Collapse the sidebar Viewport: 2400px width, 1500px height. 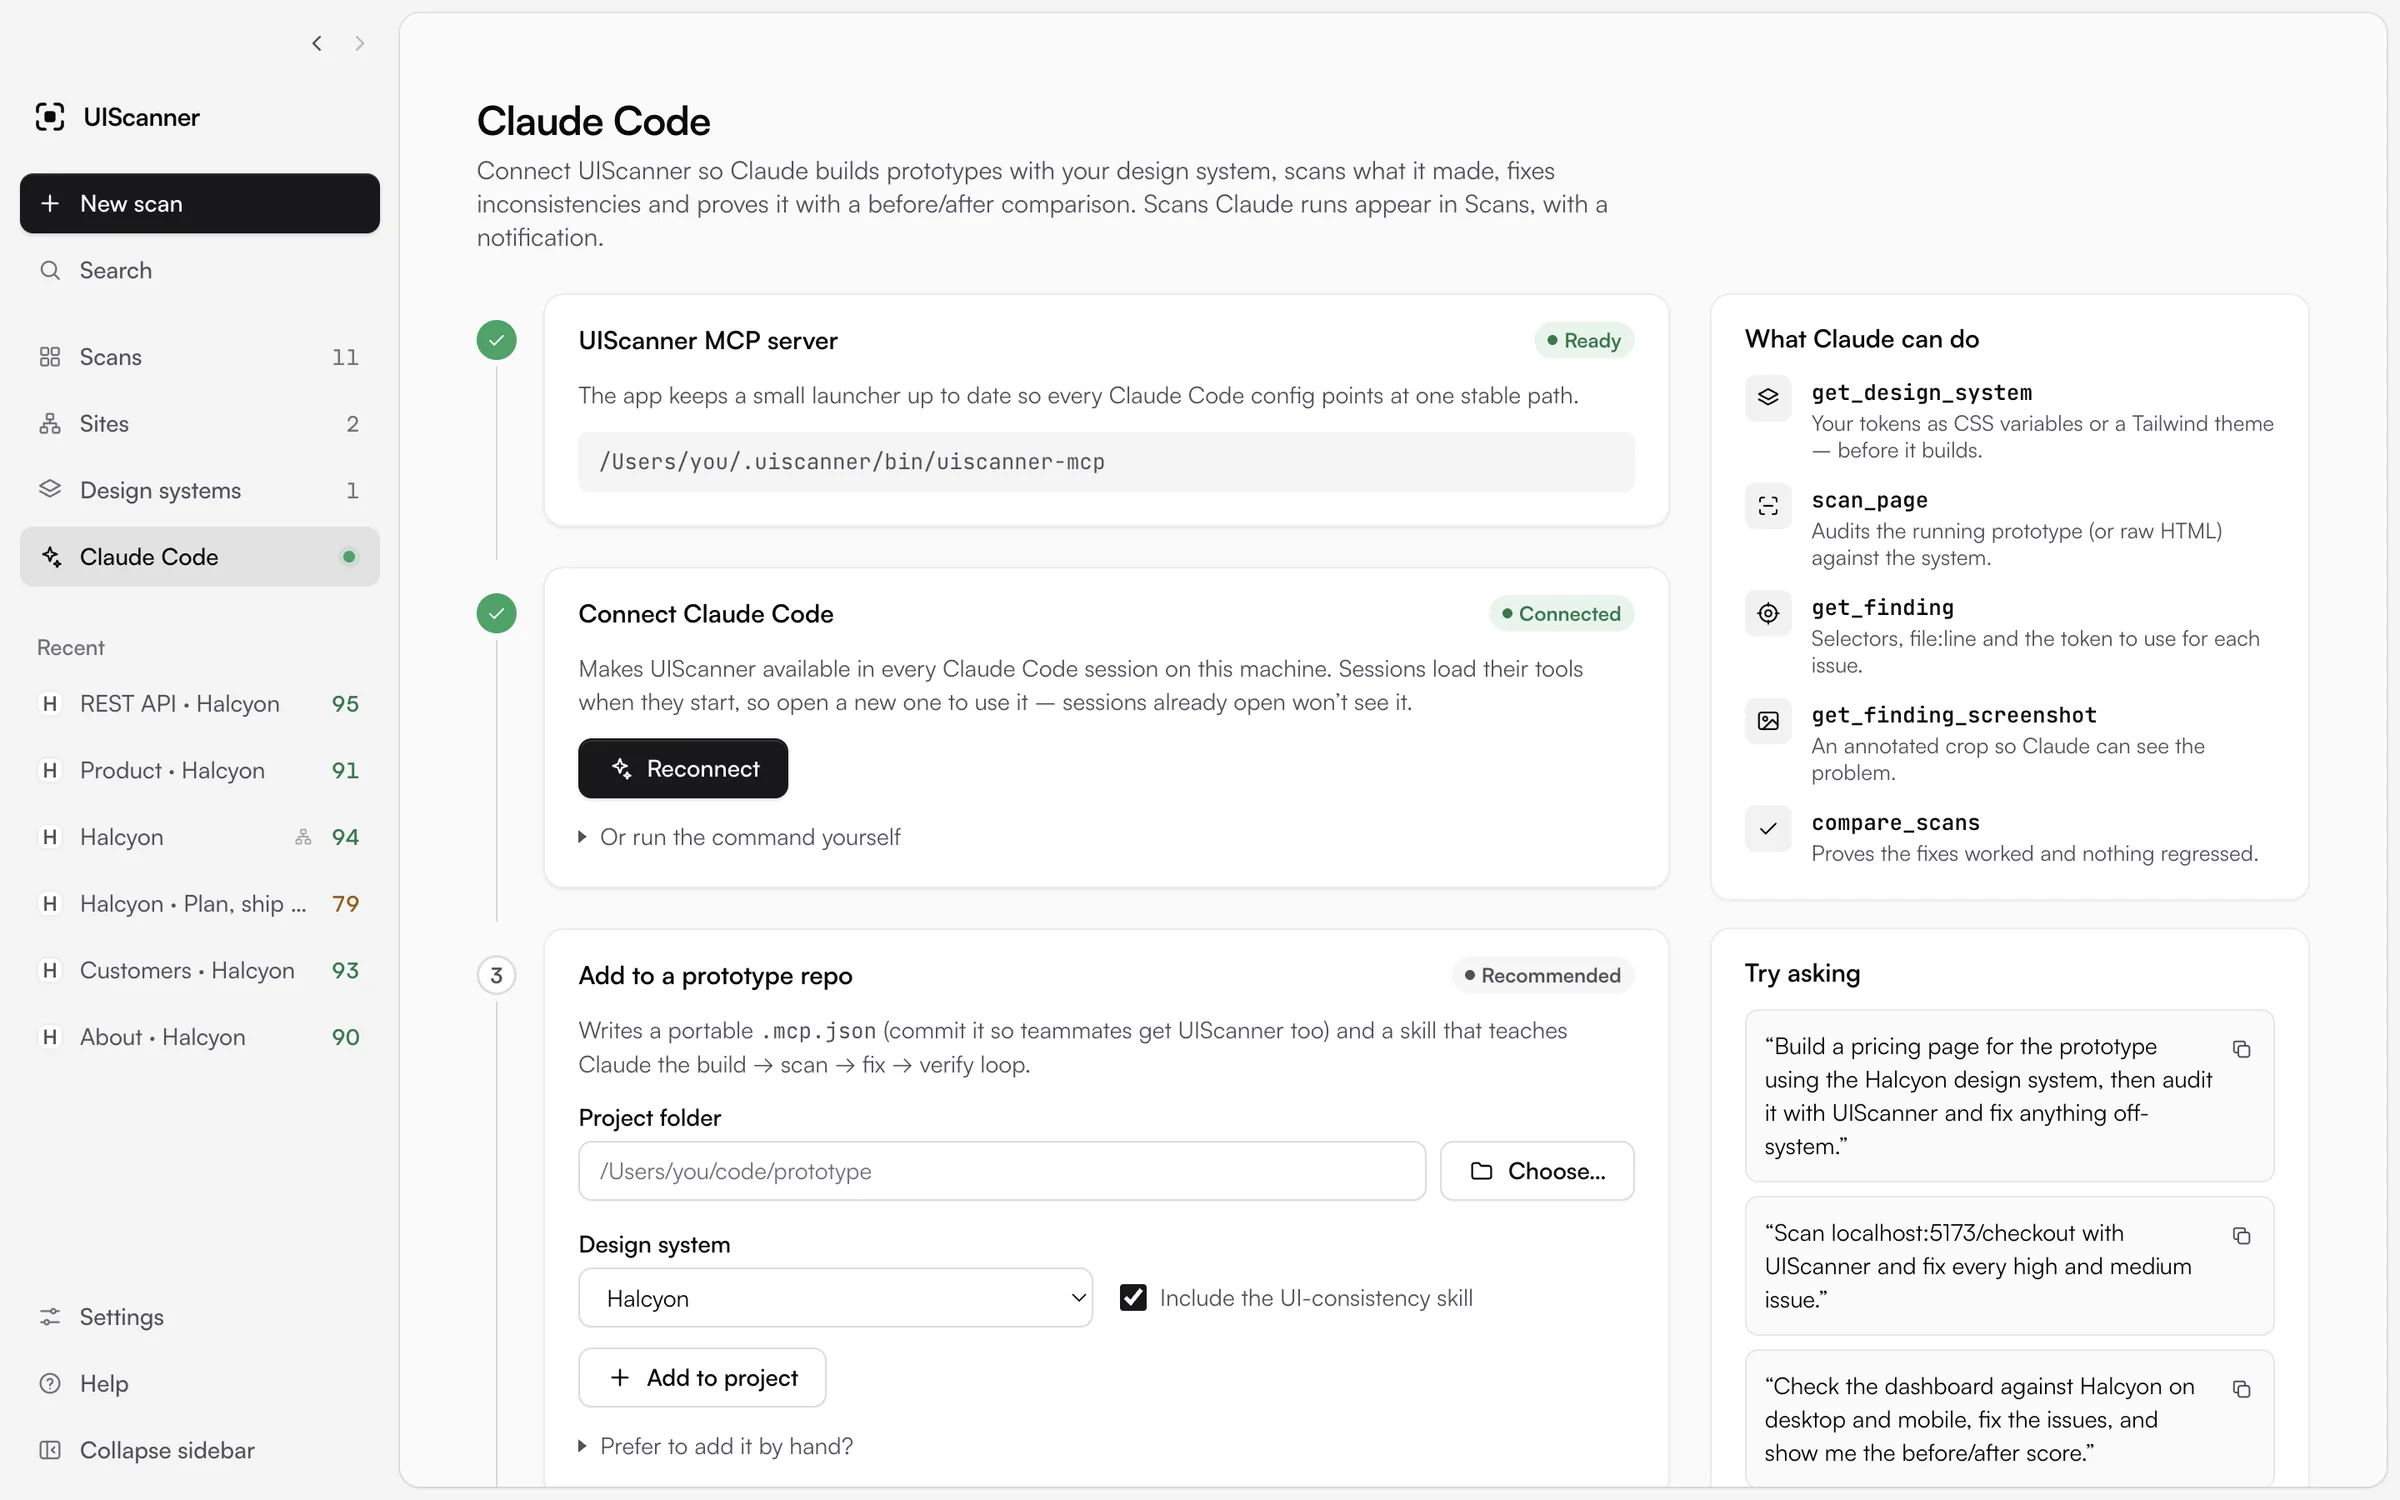point(199,1450)
